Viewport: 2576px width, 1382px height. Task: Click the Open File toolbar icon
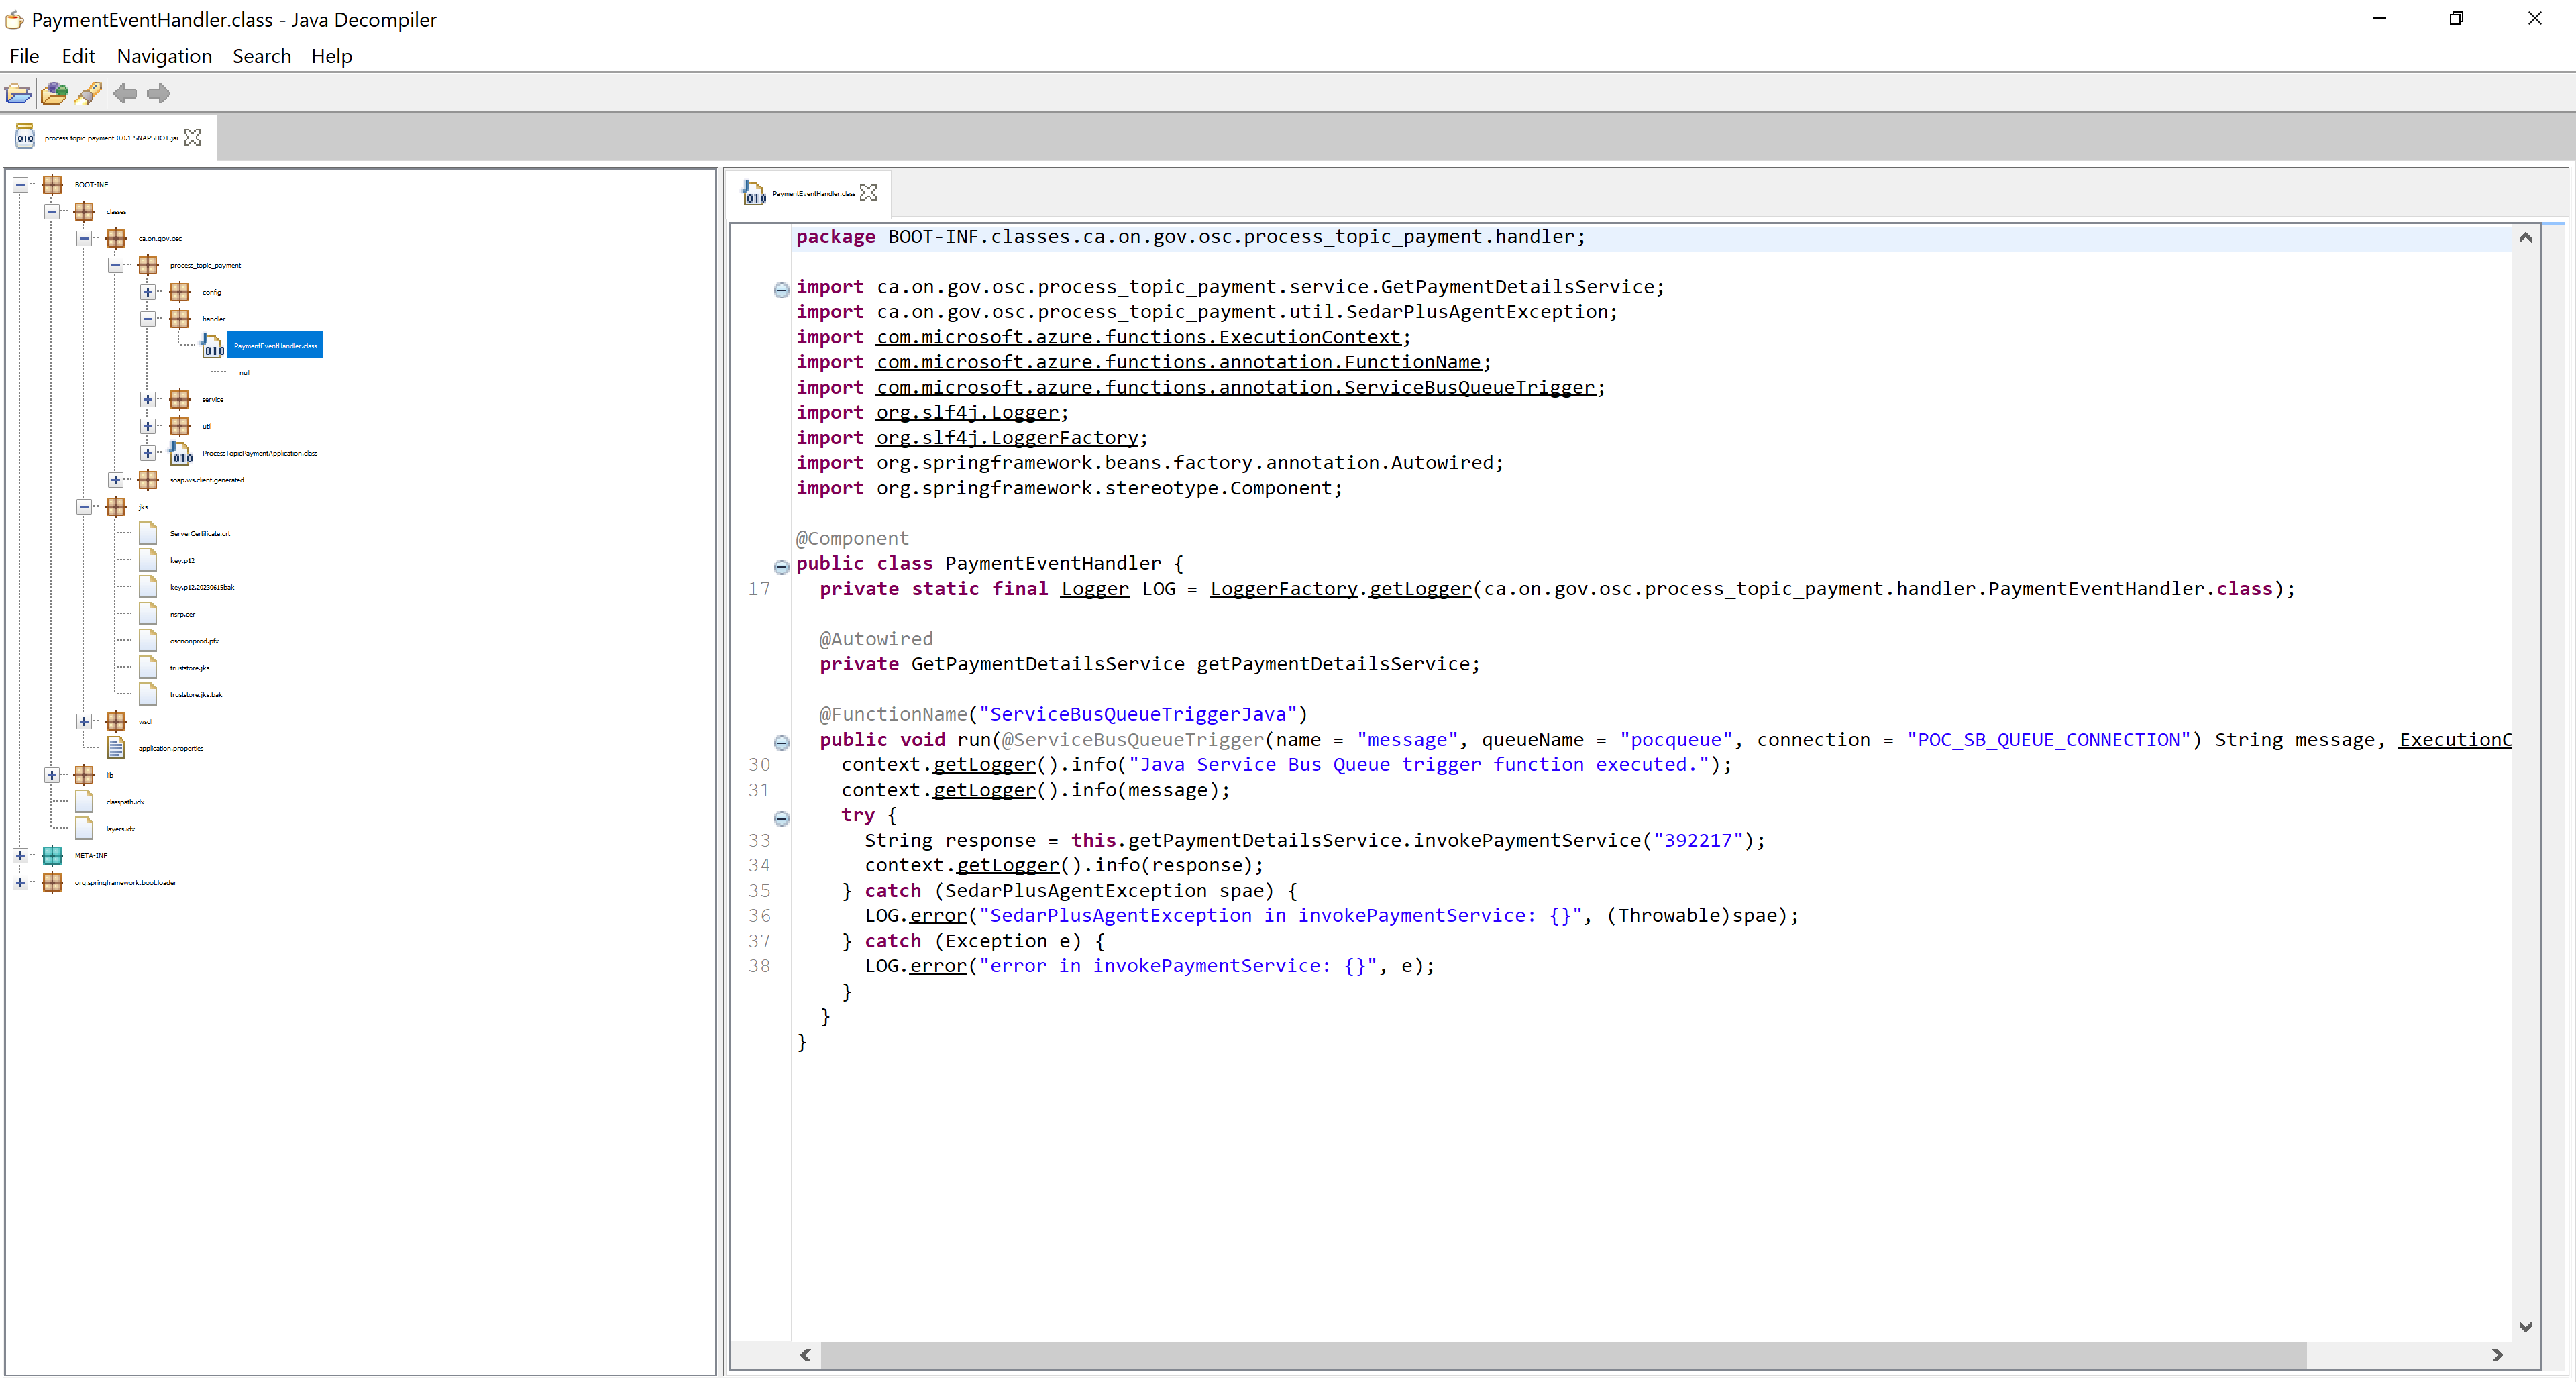pos(18,94)
